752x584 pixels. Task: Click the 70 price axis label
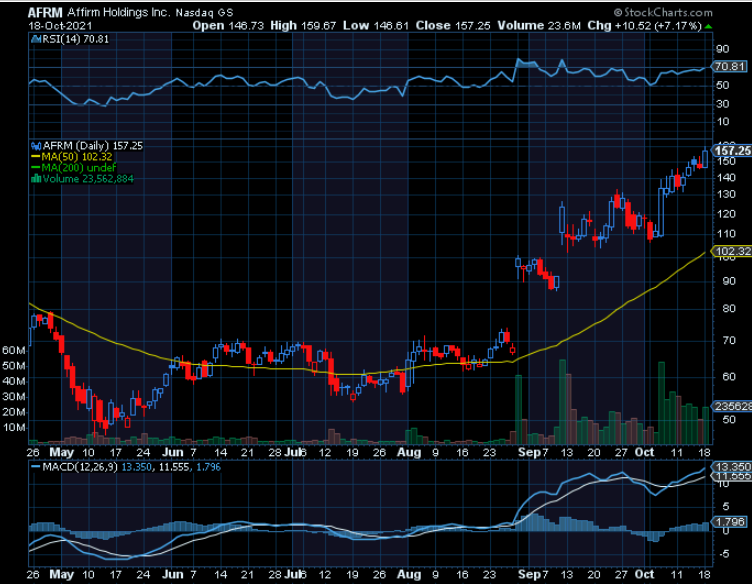click(x=728, y=341)
